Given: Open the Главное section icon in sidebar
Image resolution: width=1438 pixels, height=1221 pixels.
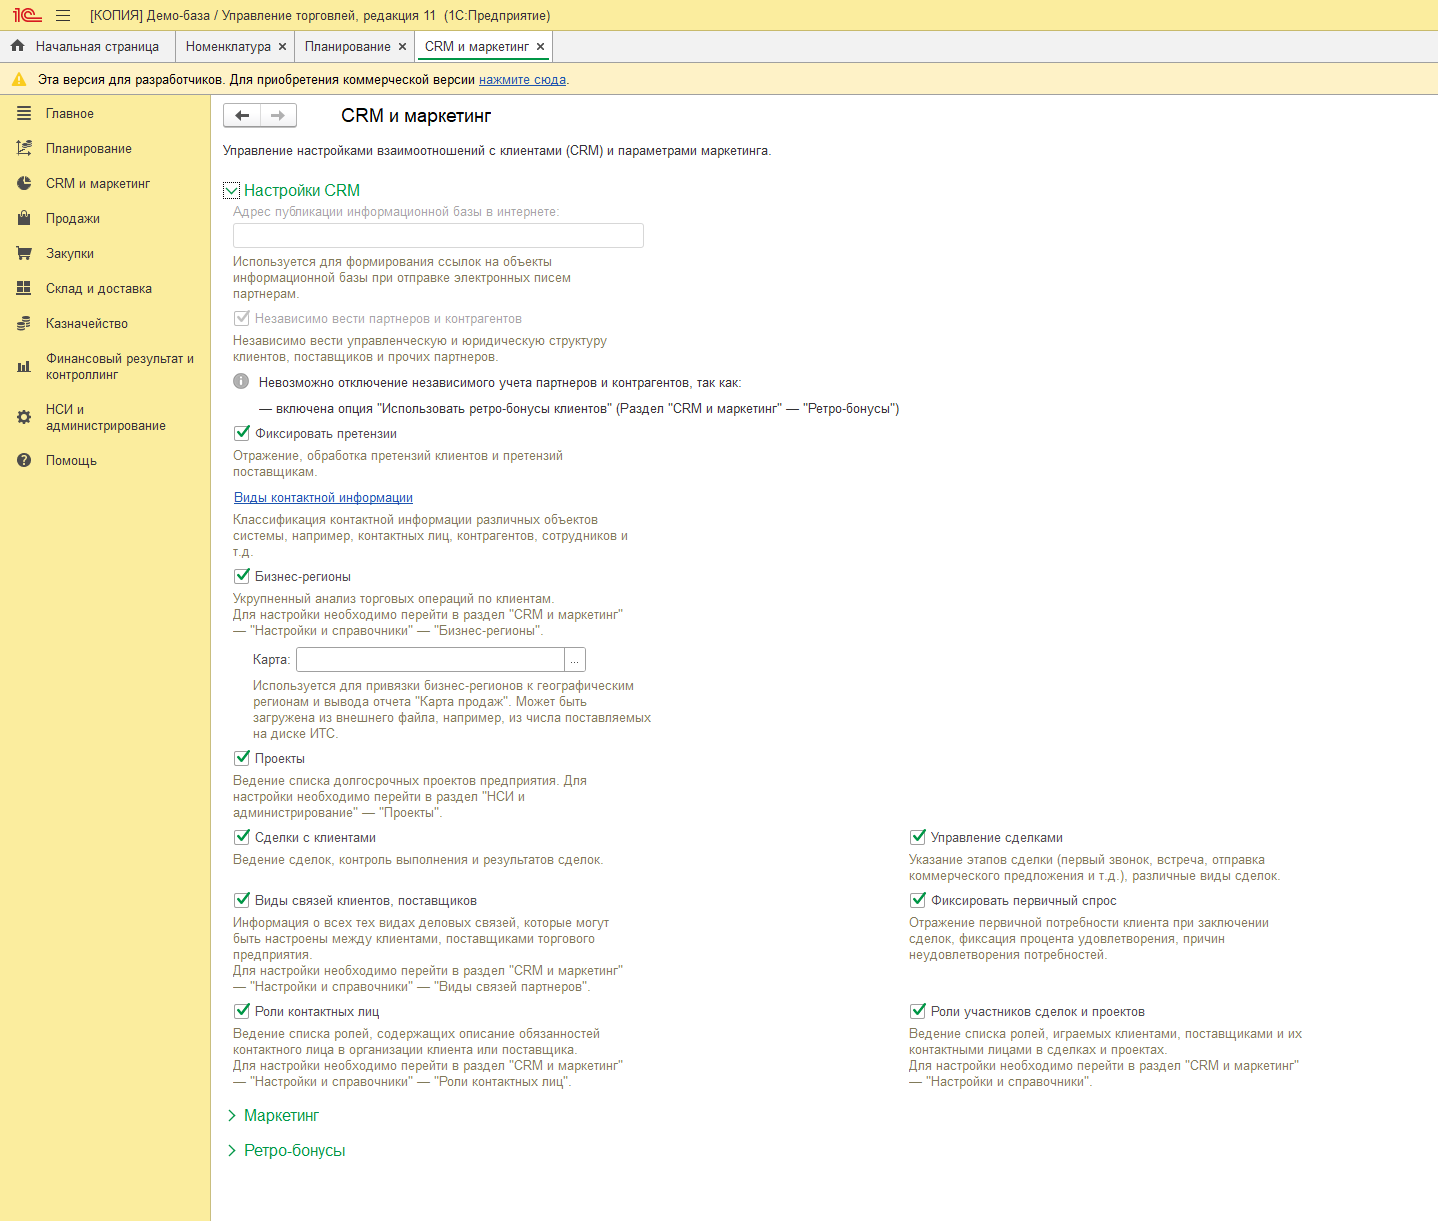Looking at the screenshot, I should click(x=24, y=114).
